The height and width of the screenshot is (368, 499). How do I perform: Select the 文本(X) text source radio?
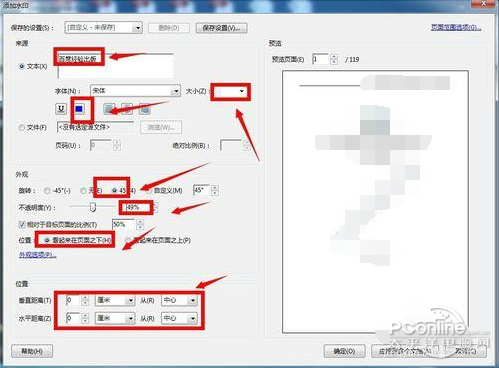click(x=22, y=66)
